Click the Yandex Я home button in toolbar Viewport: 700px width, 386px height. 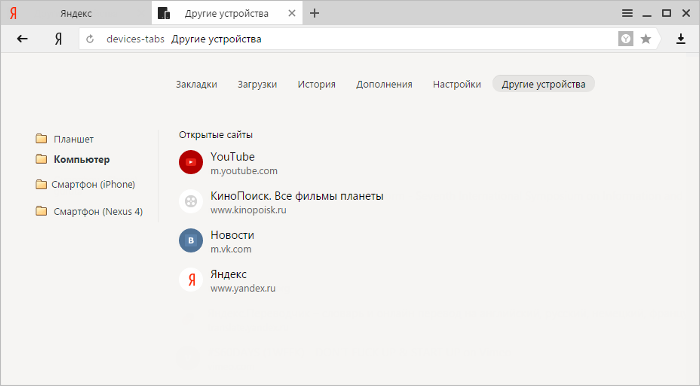pyautogui.click(x=58, y=39)
